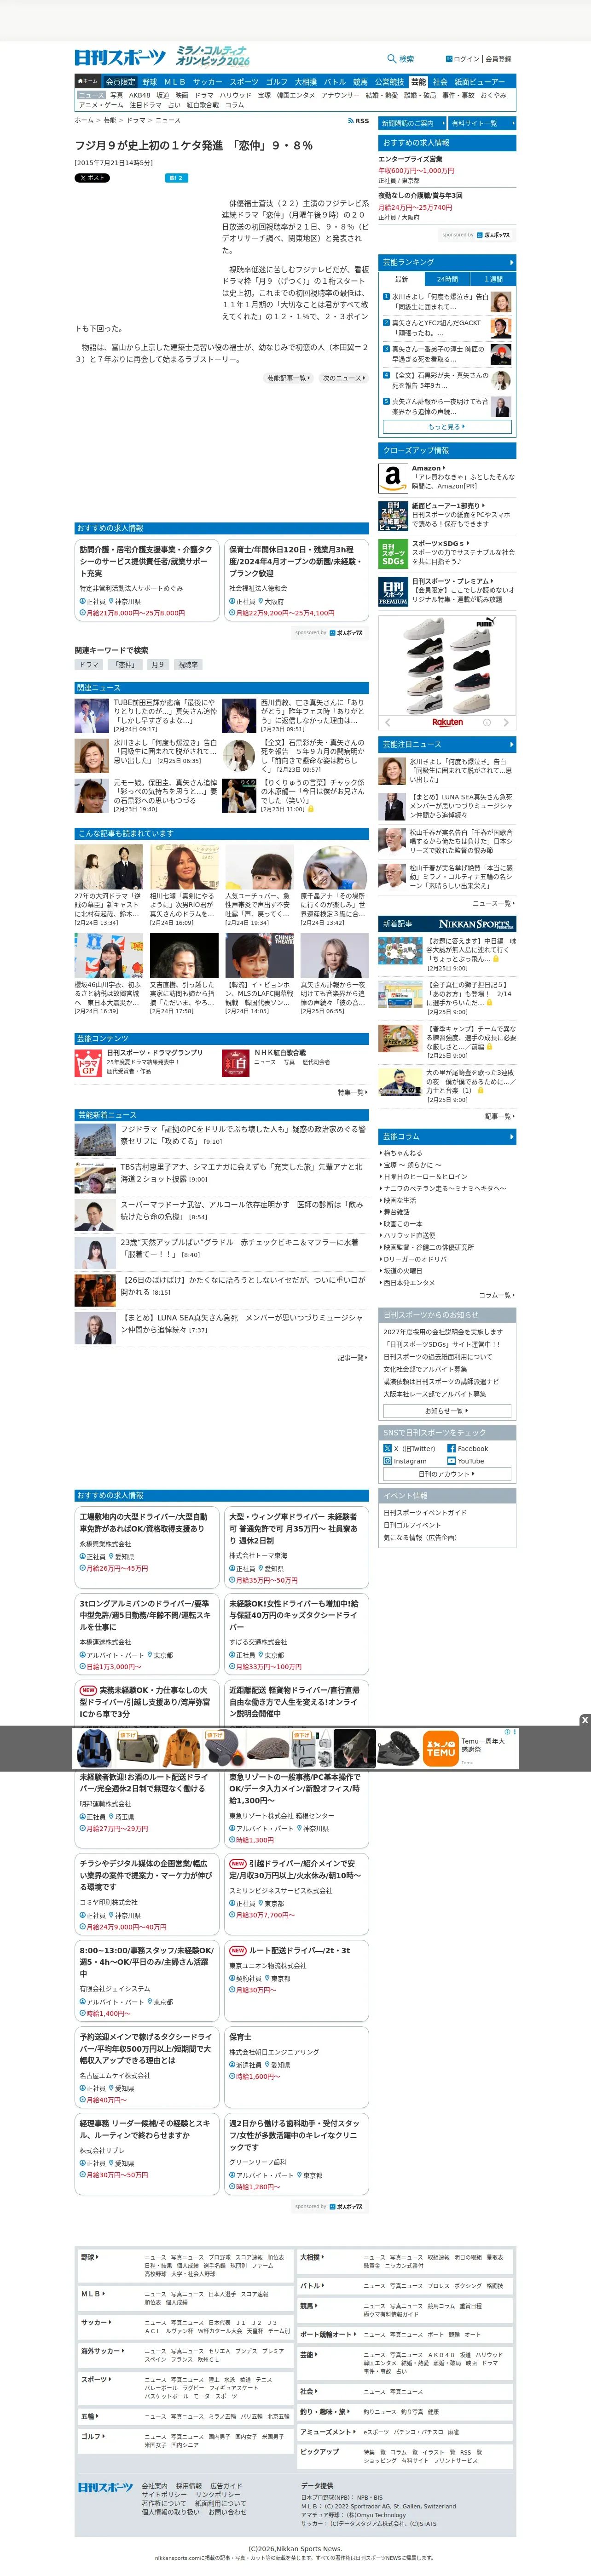Click previous arrow on Rakuten shoe ad

[x=388, y=722]
